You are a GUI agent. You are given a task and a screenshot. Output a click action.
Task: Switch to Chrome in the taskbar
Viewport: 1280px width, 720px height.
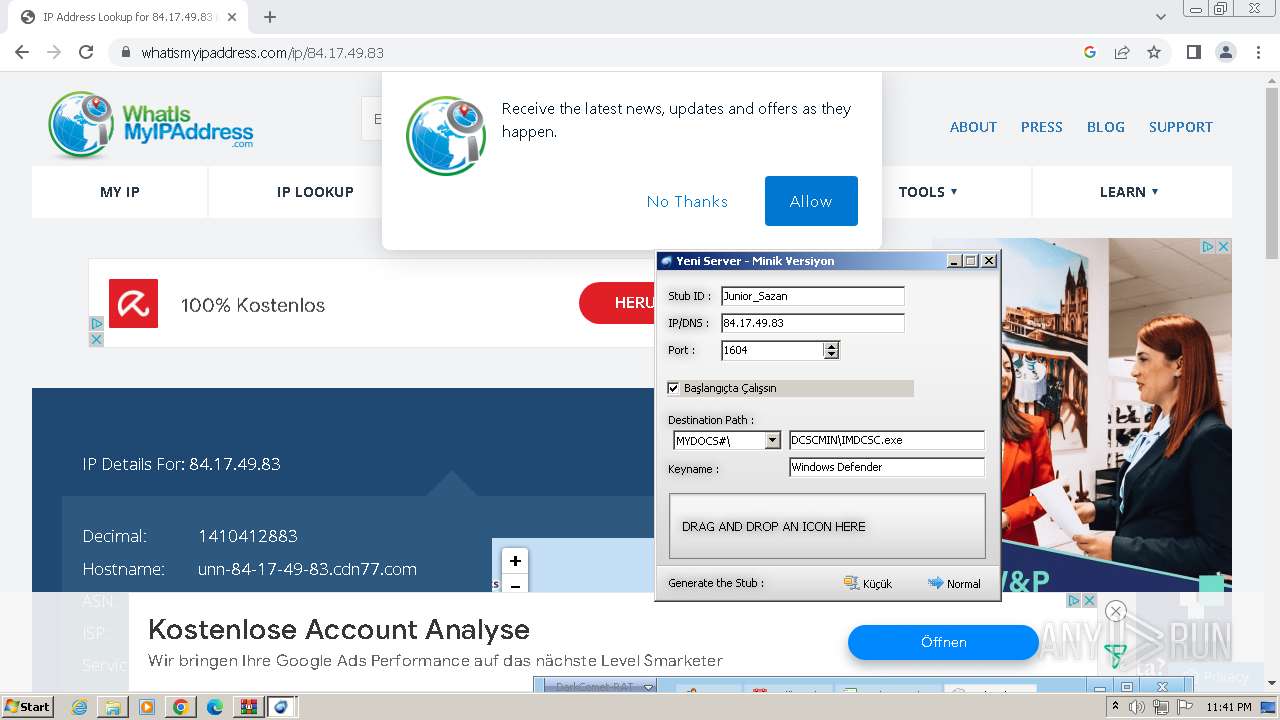click(181, 707)
